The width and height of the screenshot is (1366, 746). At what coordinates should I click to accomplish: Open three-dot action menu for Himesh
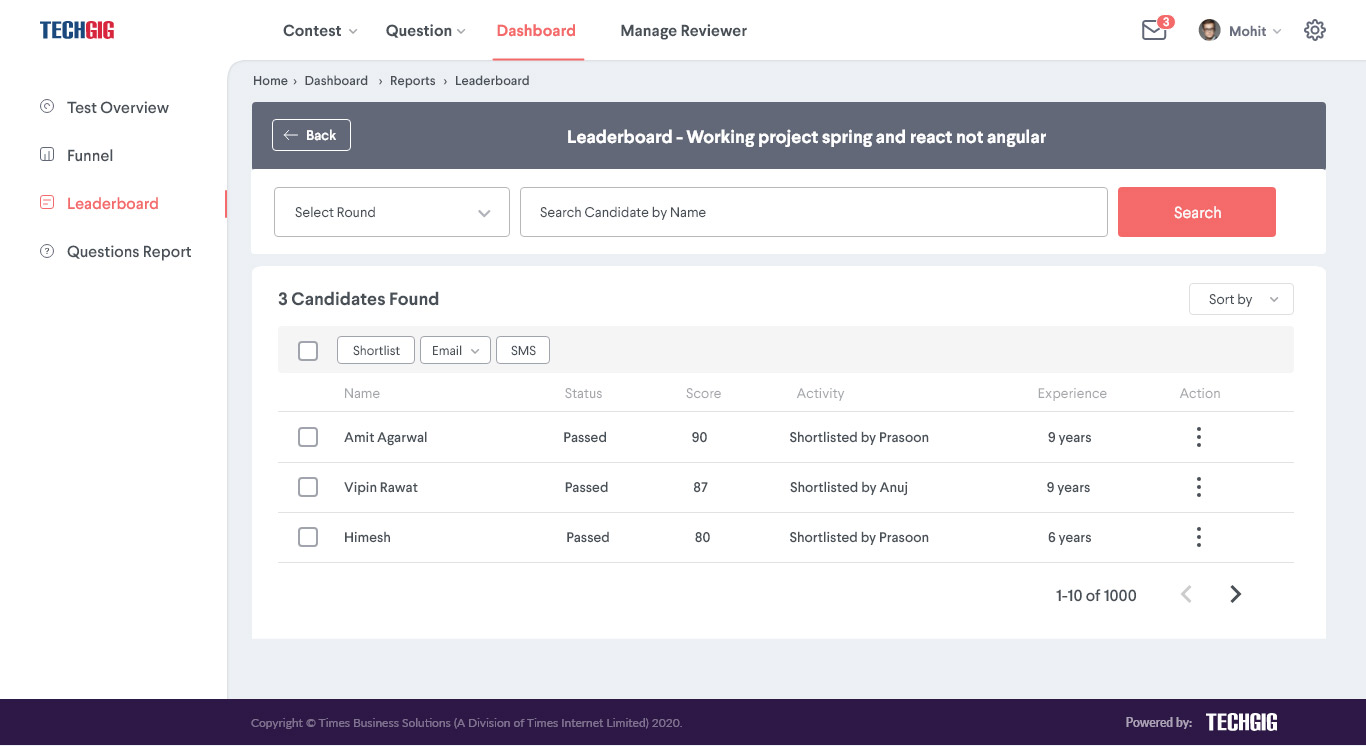click(1198, 537)
